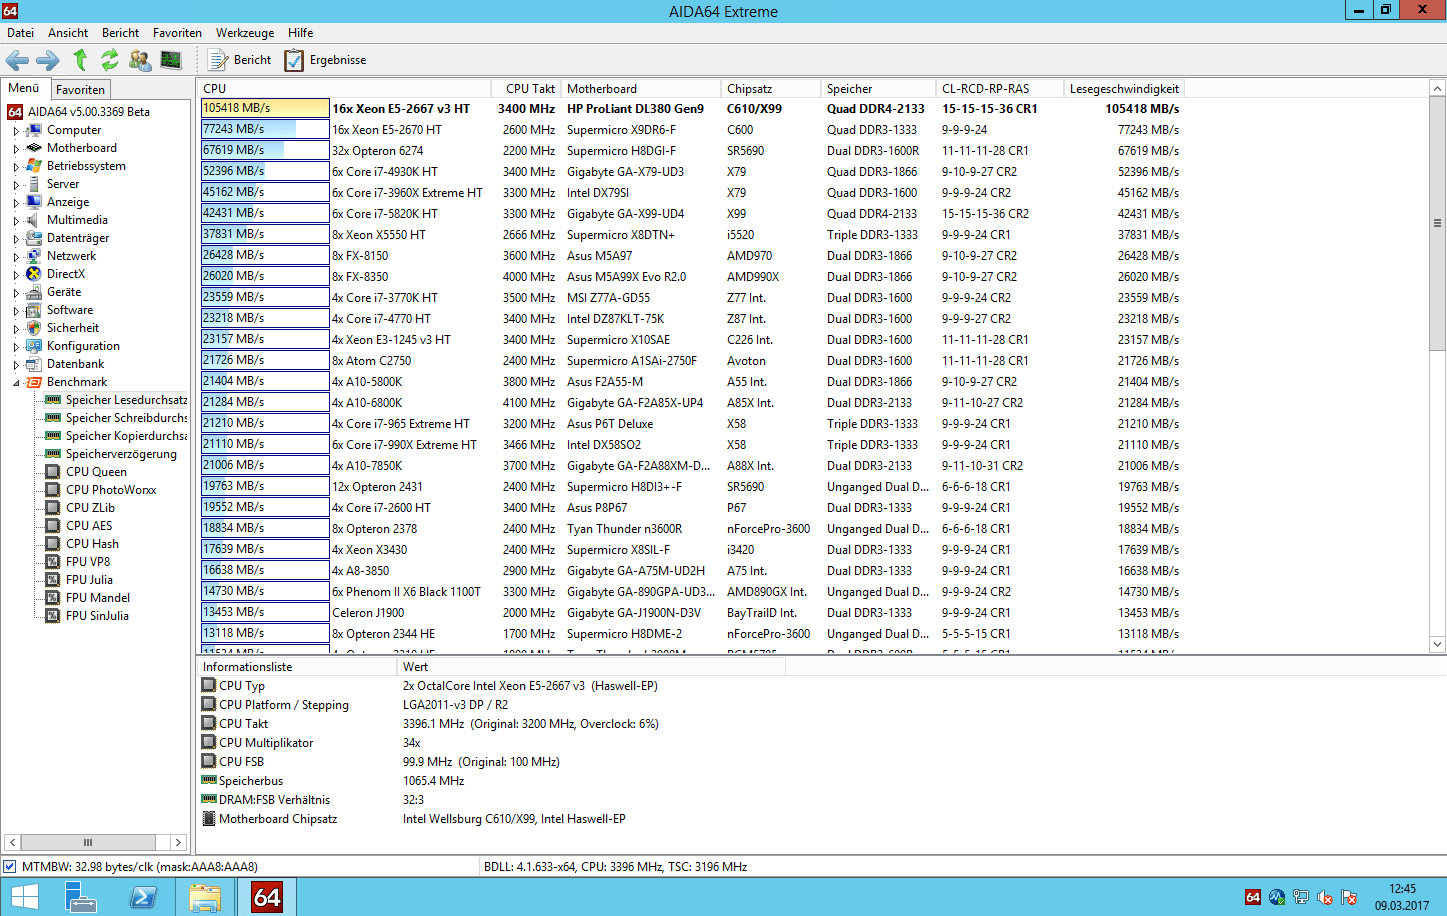
Task: Open Speicher Schreibdurchsatz benchmark
Action: 126,418
